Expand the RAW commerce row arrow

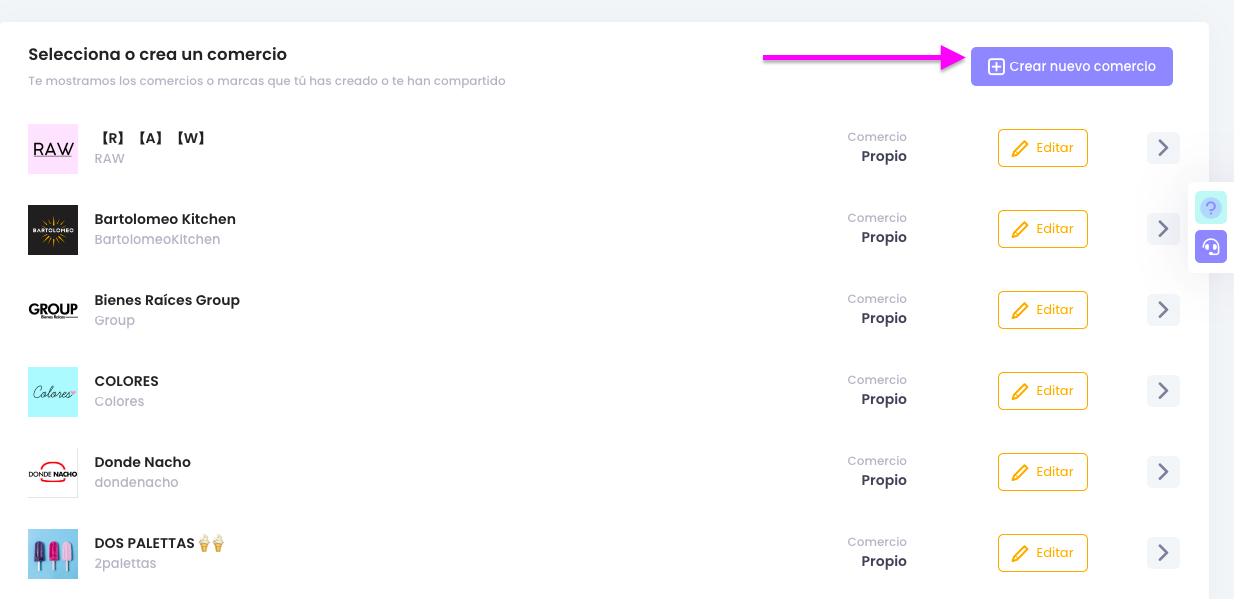tap(1162, 147)
